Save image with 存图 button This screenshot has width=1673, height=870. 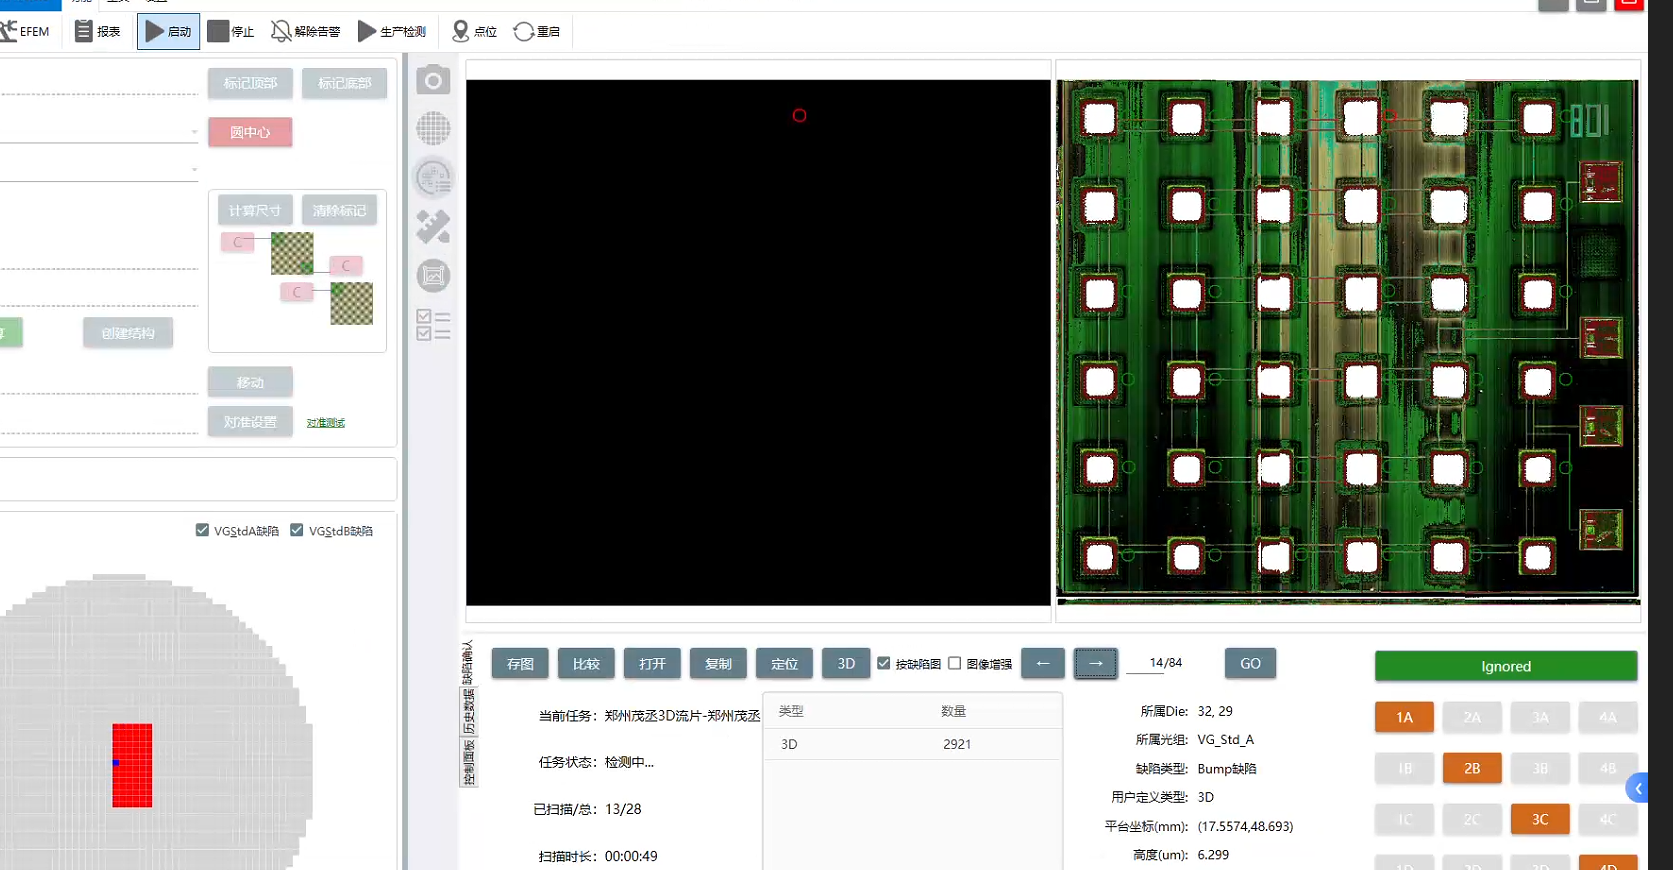tap(520, 663)
